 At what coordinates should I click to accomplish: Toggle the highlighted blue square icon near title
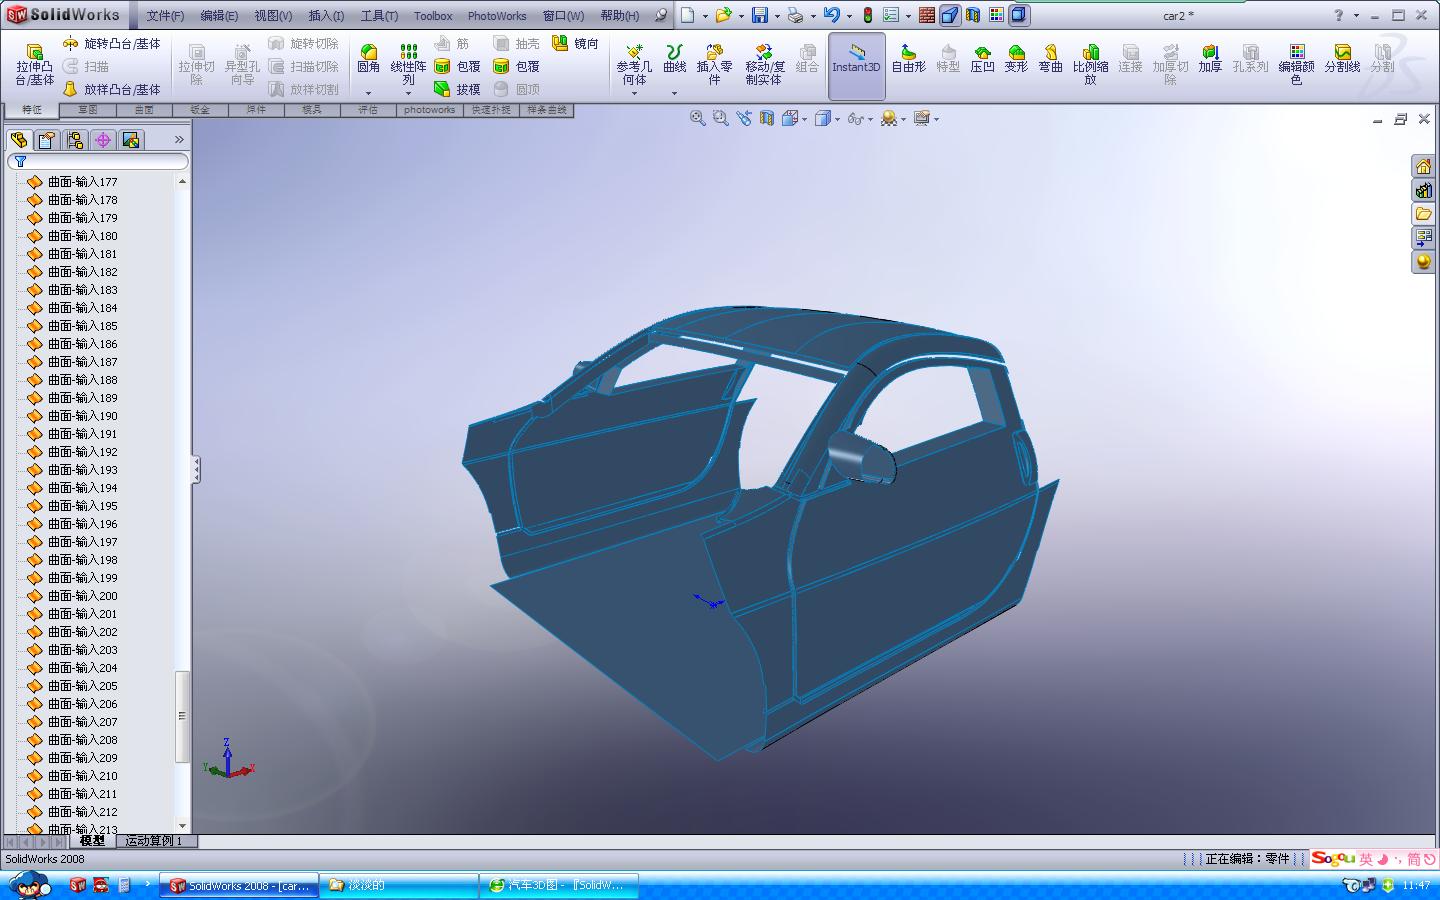click(x=1018, y=15)
